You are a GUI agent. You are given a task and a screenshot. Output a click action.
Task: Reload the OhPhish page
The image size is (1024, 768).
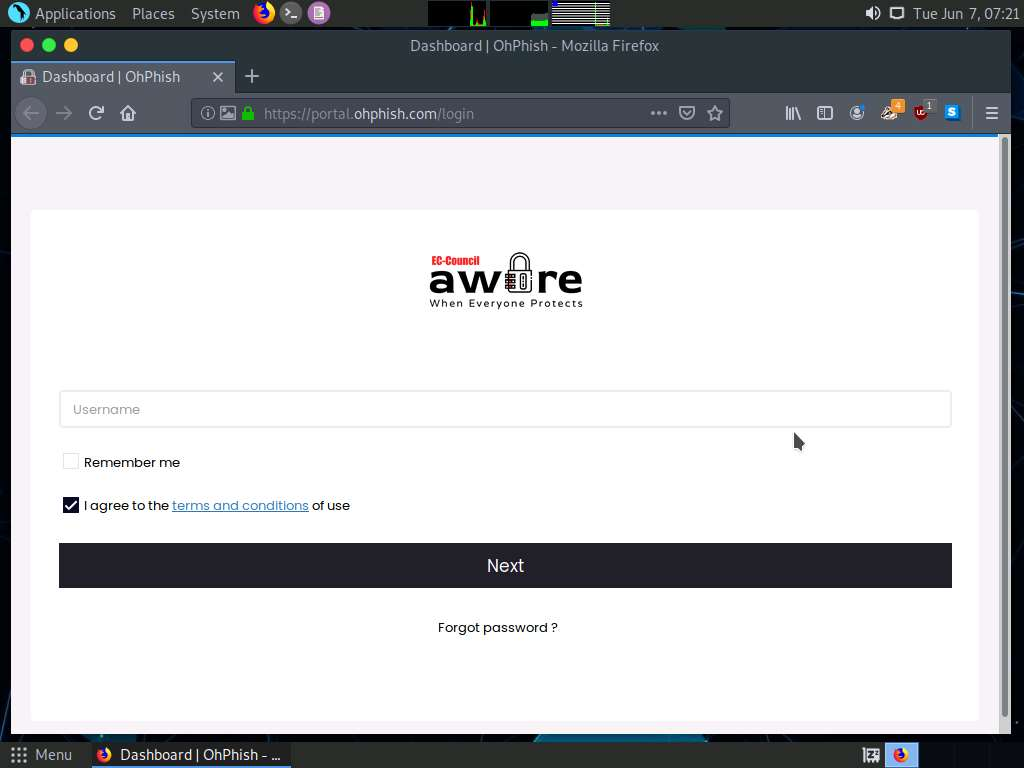point(96,114)
